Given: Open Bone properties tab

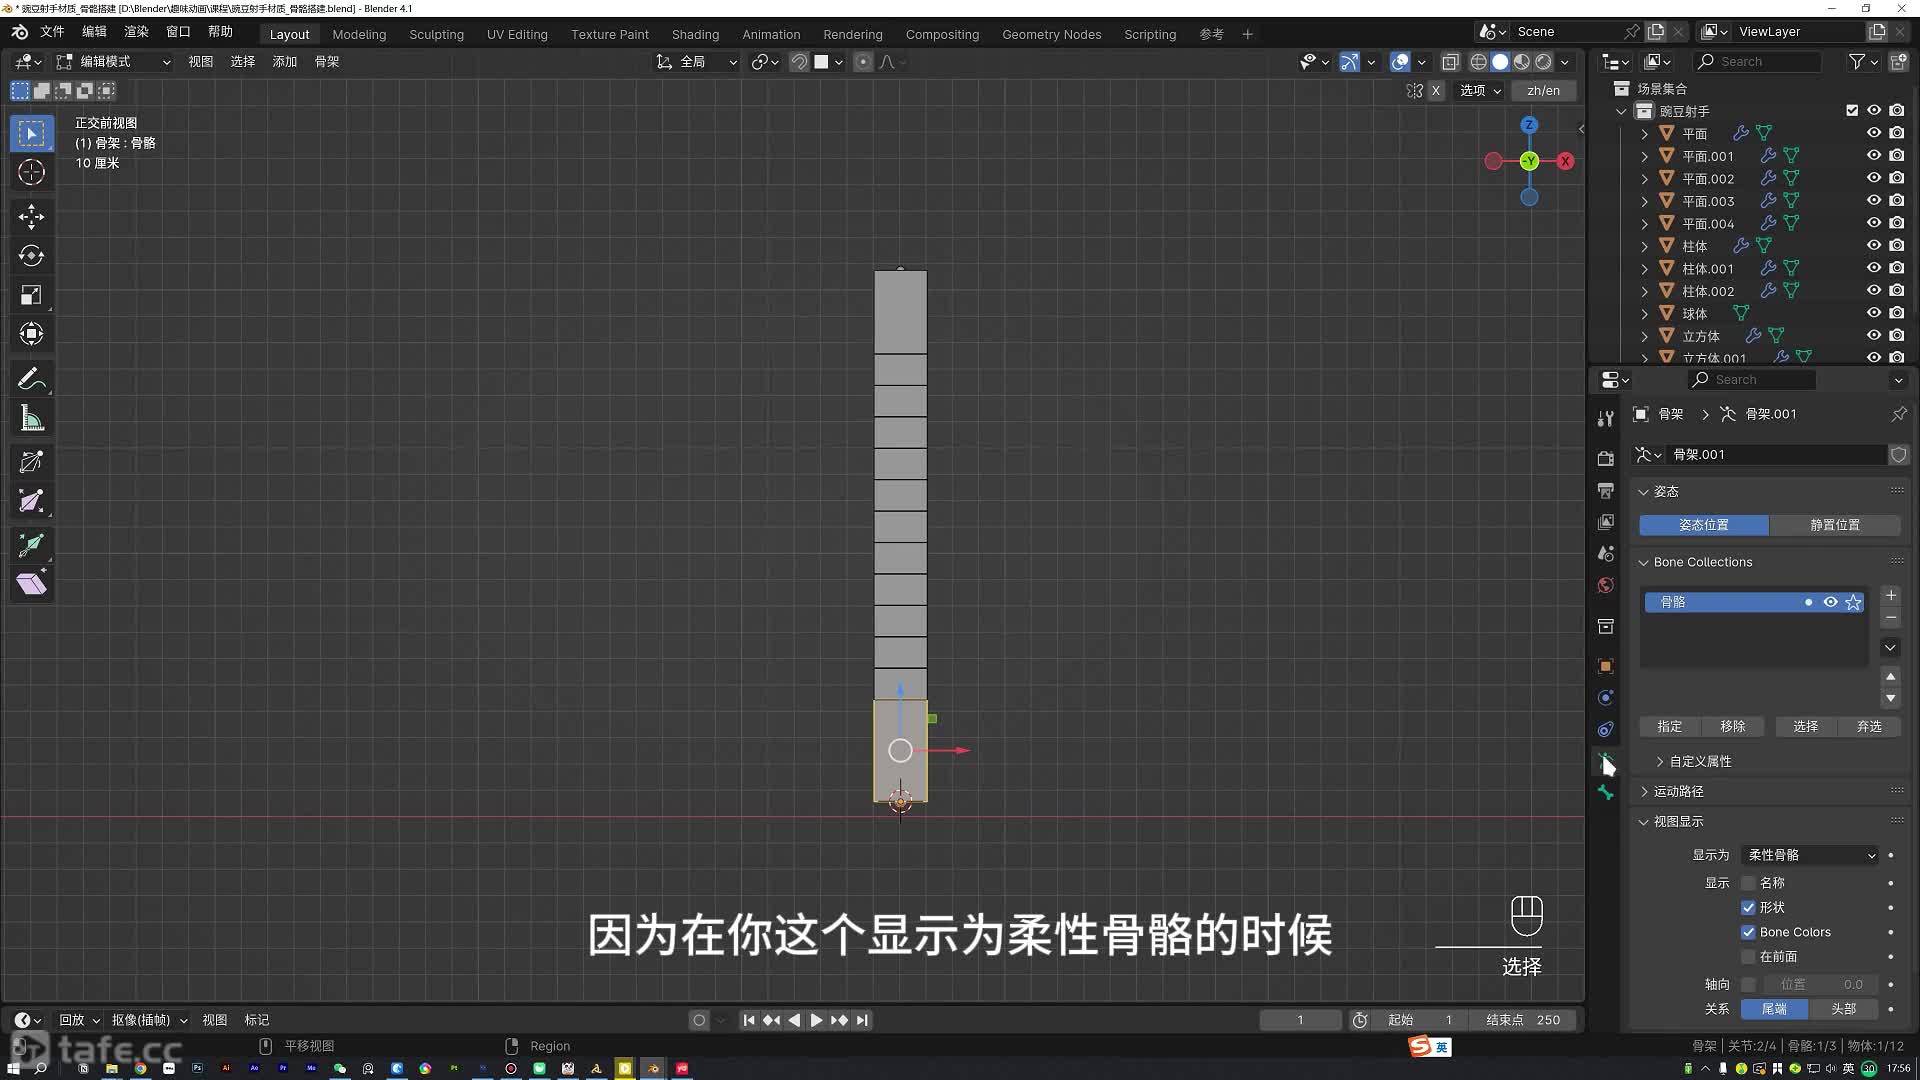Looking at the screenshot, I should (1605, 793).
